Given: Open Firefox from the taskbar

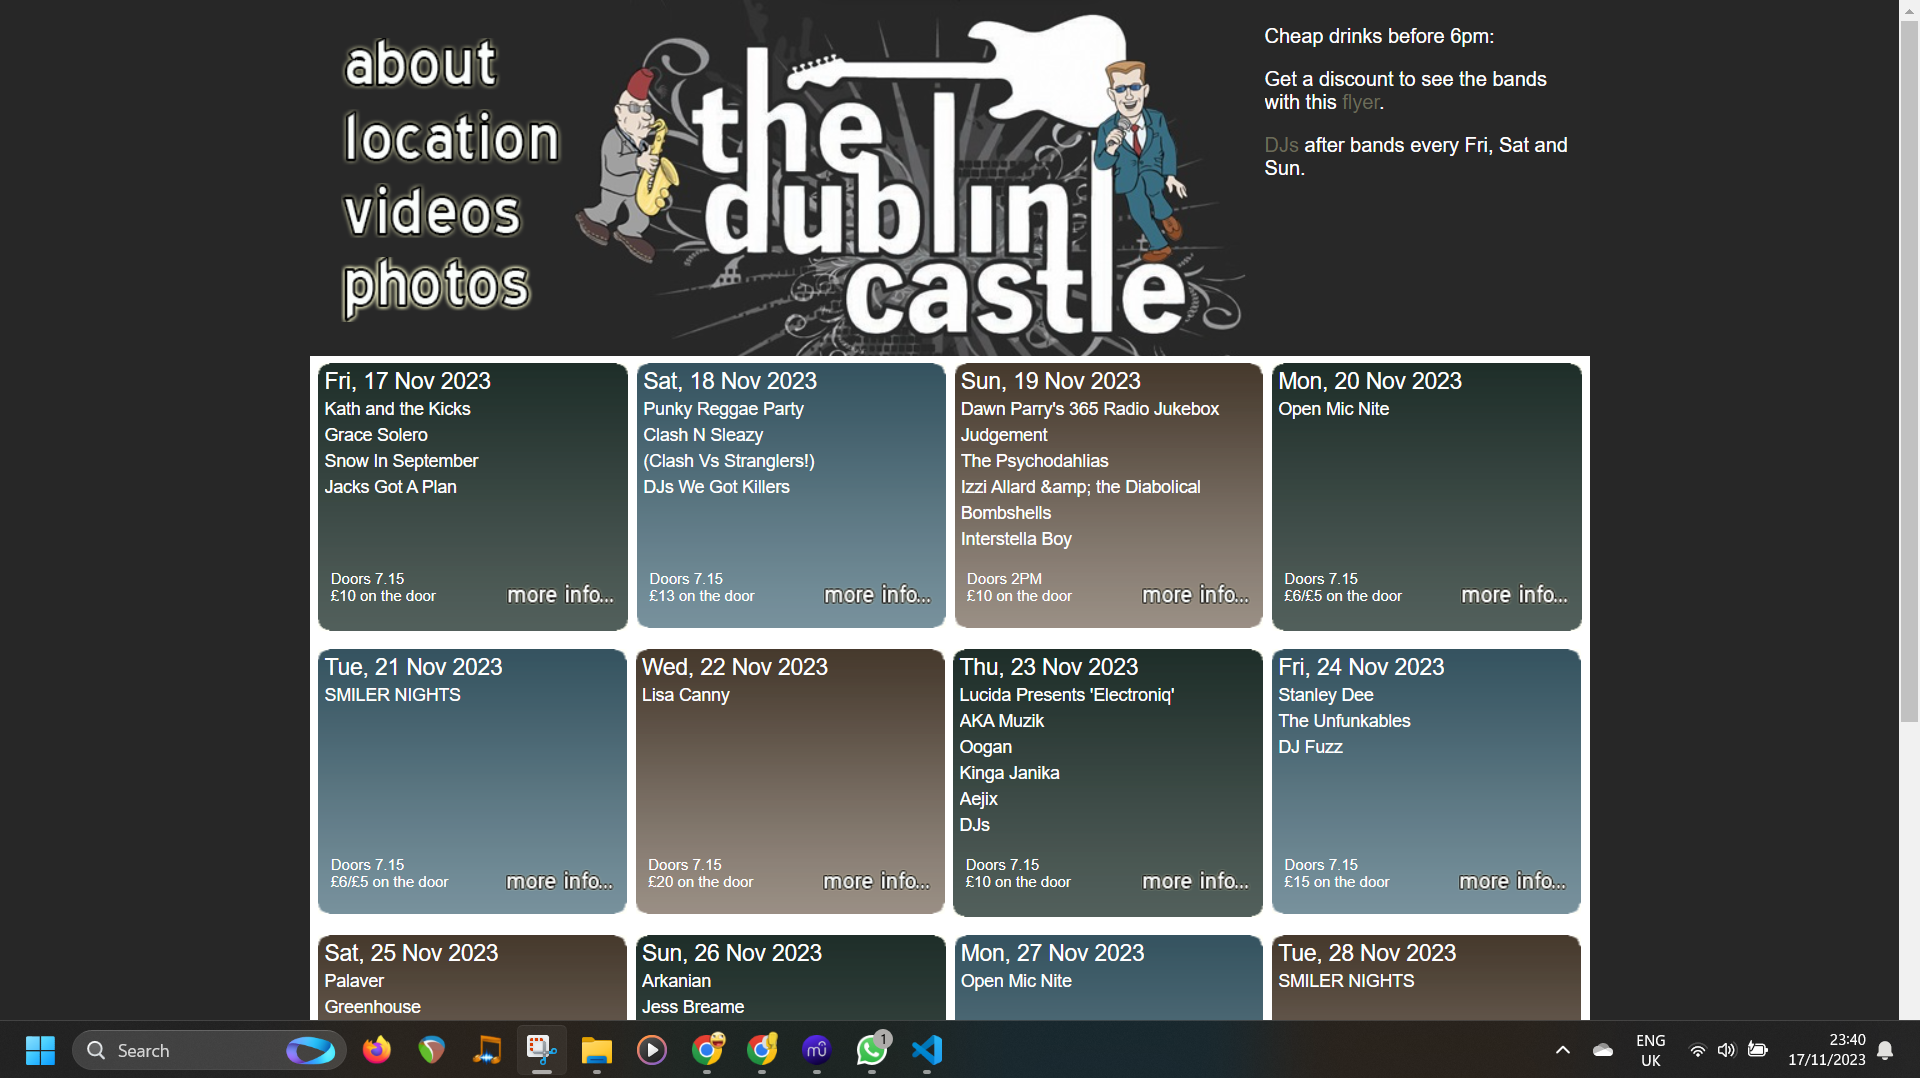Looking at the screenshot, I should (377, 1050).
